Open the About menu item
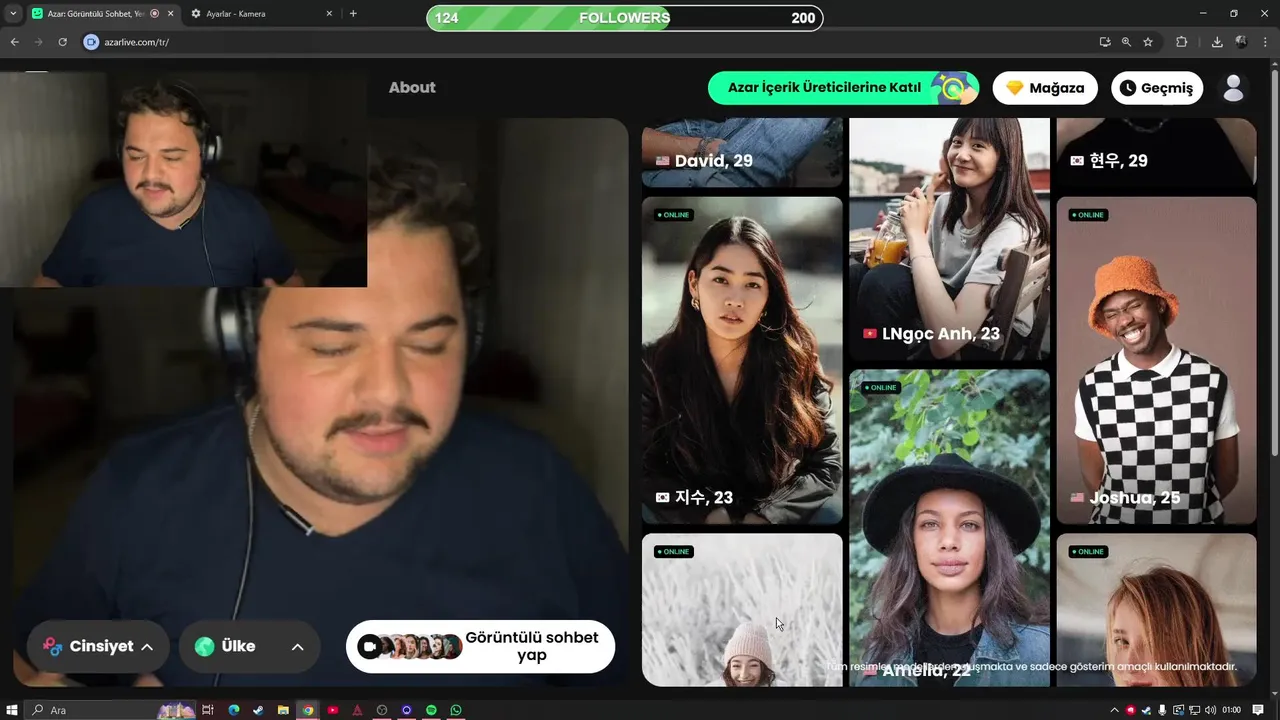The height and width of the screenshot is (720, 1280). (412, 88)
